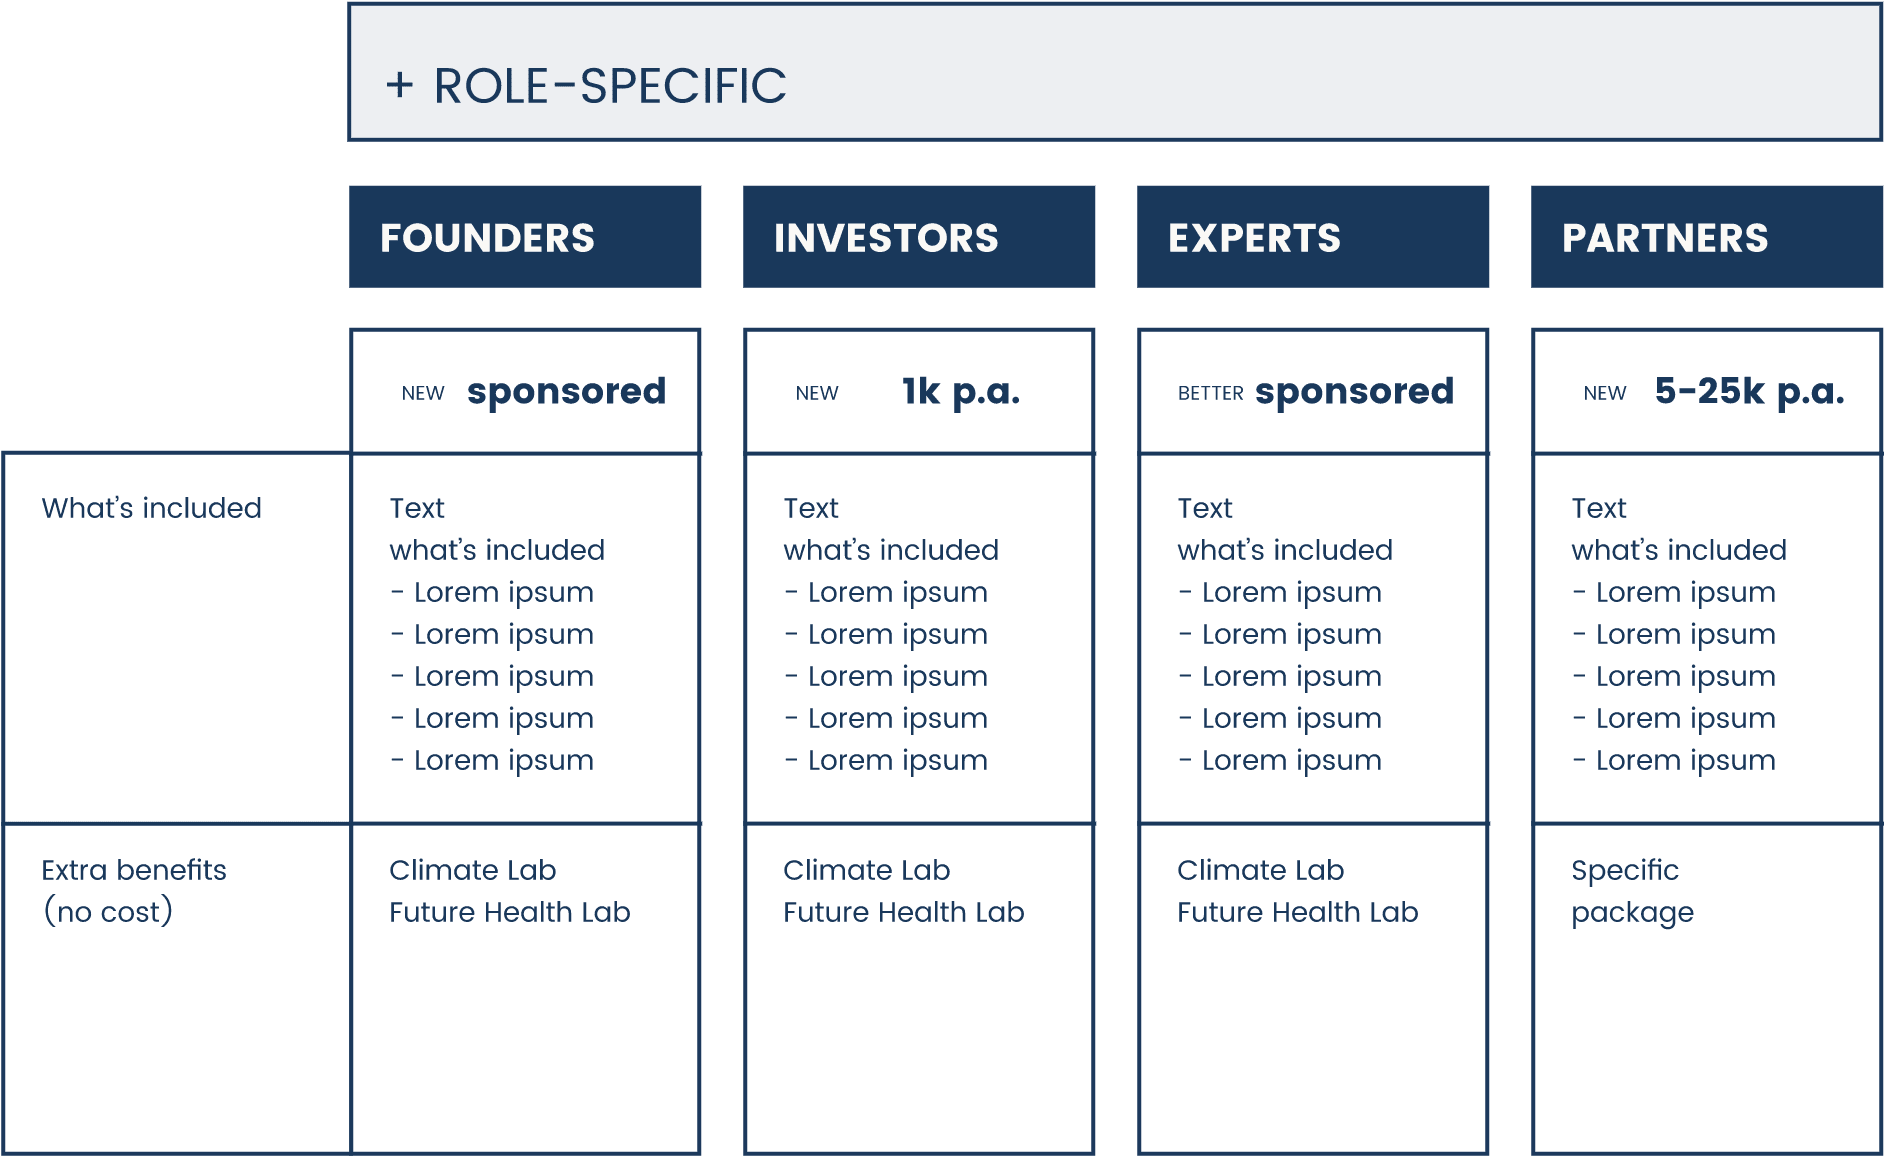Image resolution: width=1884 pixels, height=1156 pixels.
Task: Click the BETTER badge under Experts
Action: (x=1210, y=393)
